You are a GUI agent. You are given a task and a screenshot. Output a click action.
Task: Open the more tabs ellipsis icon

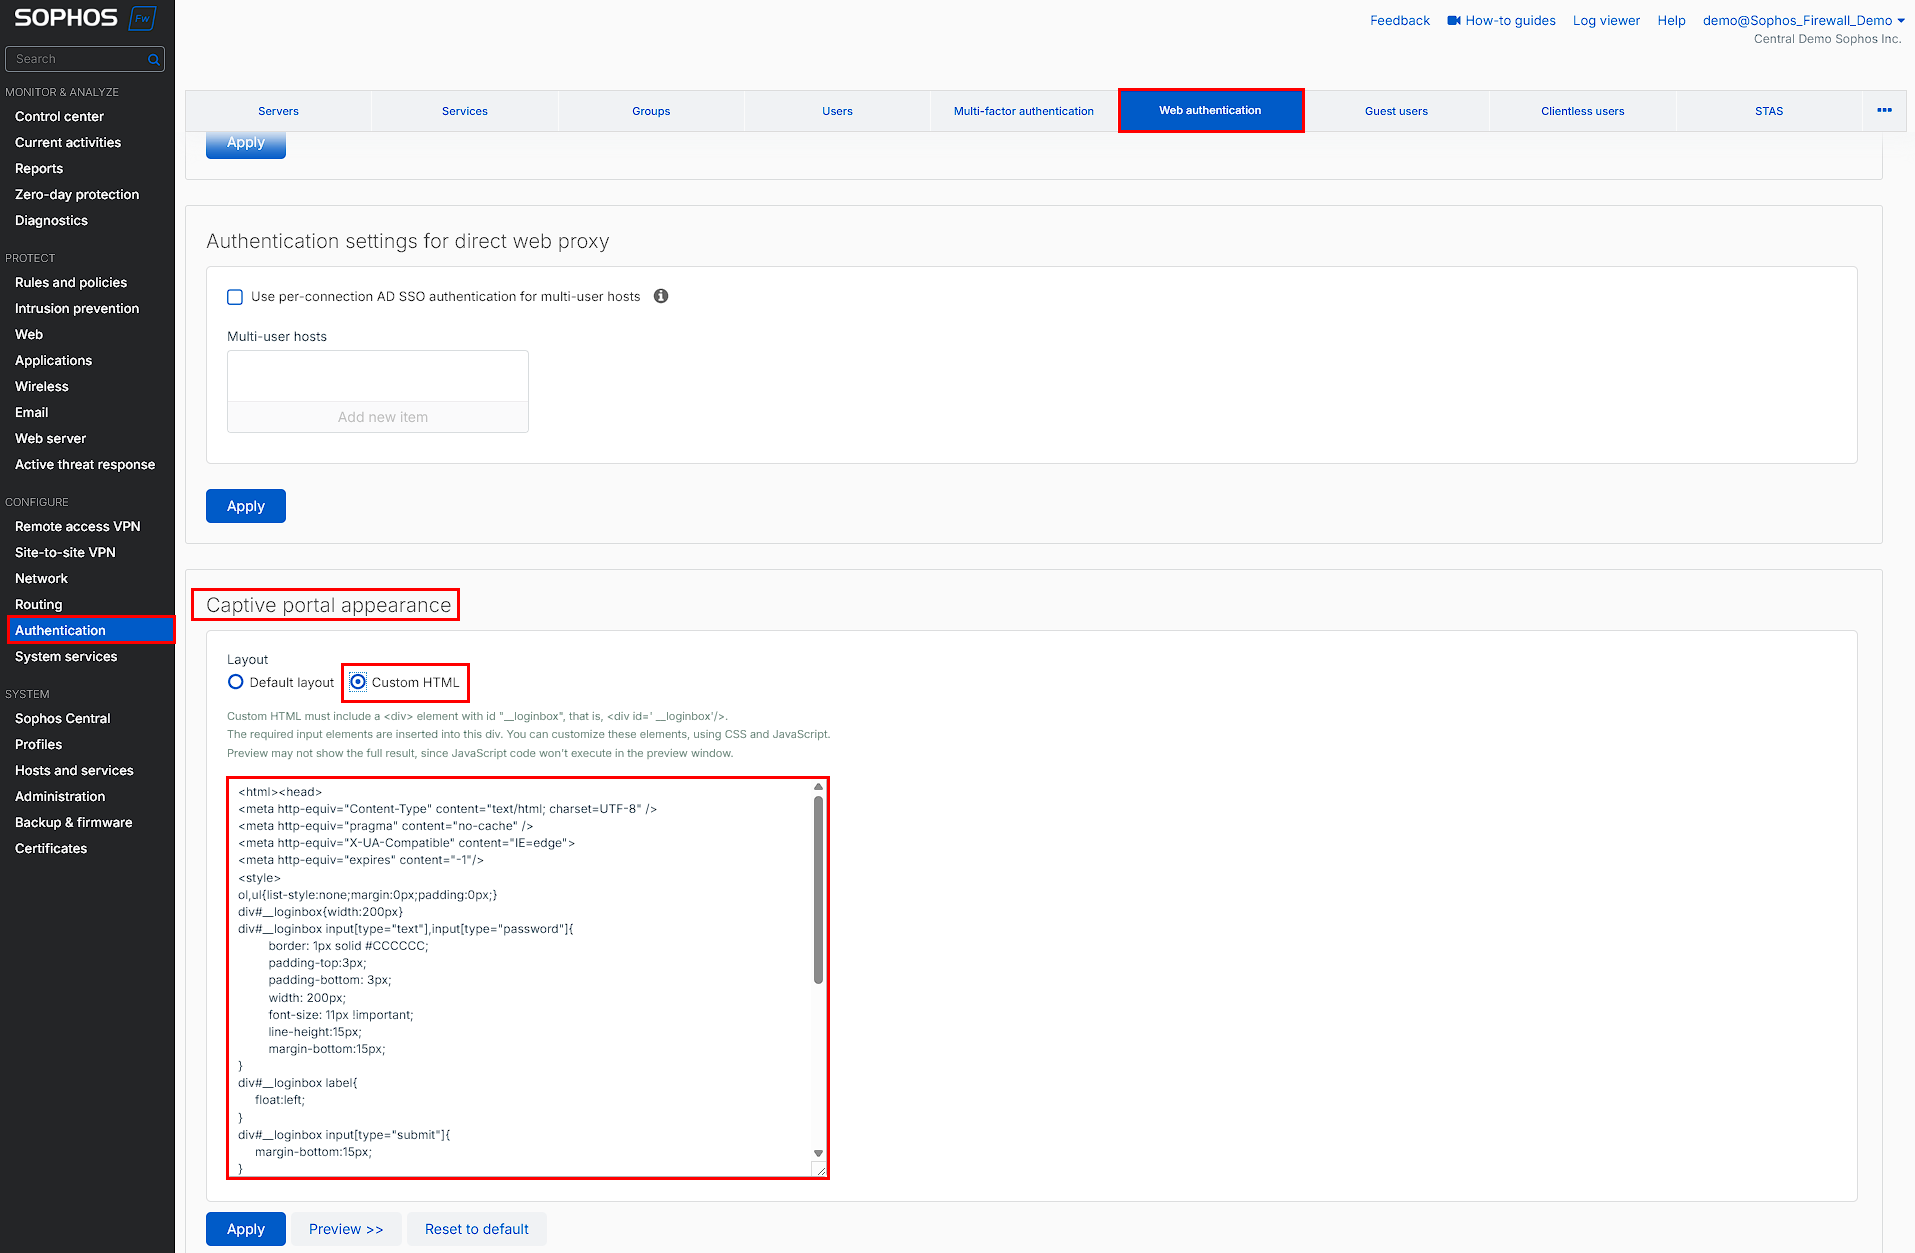pyautogui.click(x=1884, y=111)
